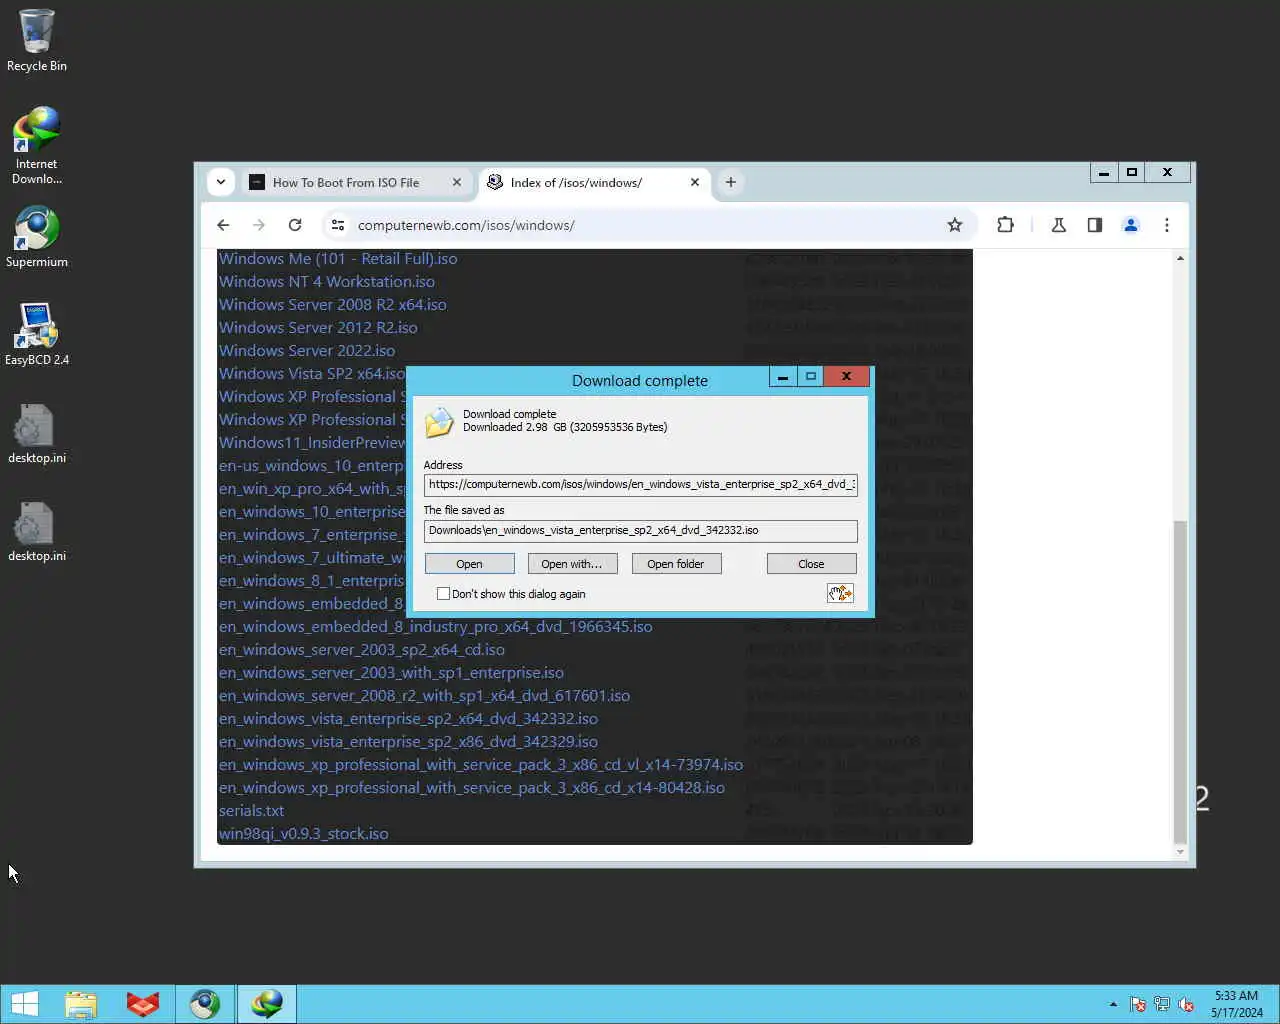Image resolution: width=1280 pixels, height=1024 pixels.
Task: Click the download Address field
Action: coord(640,485)
